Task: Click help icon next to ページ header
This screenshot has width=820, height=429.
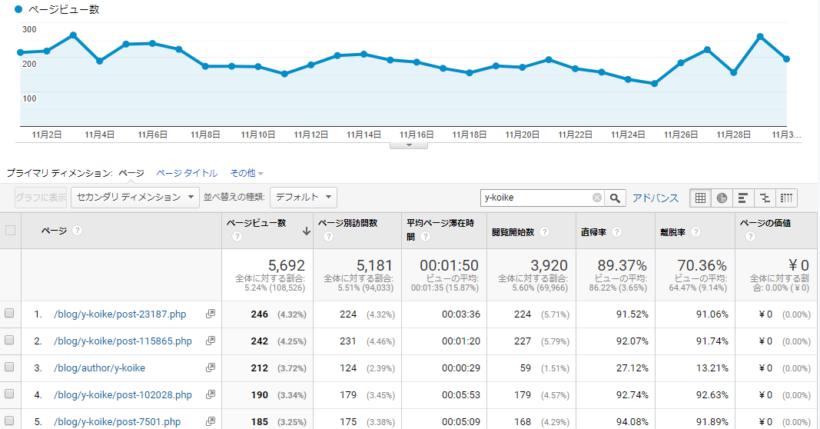Action: click(77, 231)
